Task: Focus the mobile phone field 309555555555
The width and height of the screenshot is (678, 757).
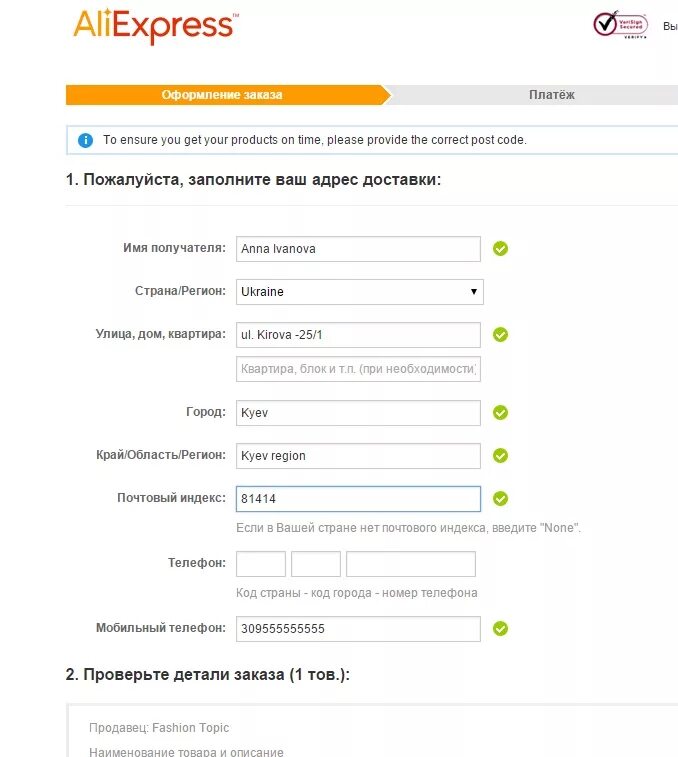Action: point(358,629)
